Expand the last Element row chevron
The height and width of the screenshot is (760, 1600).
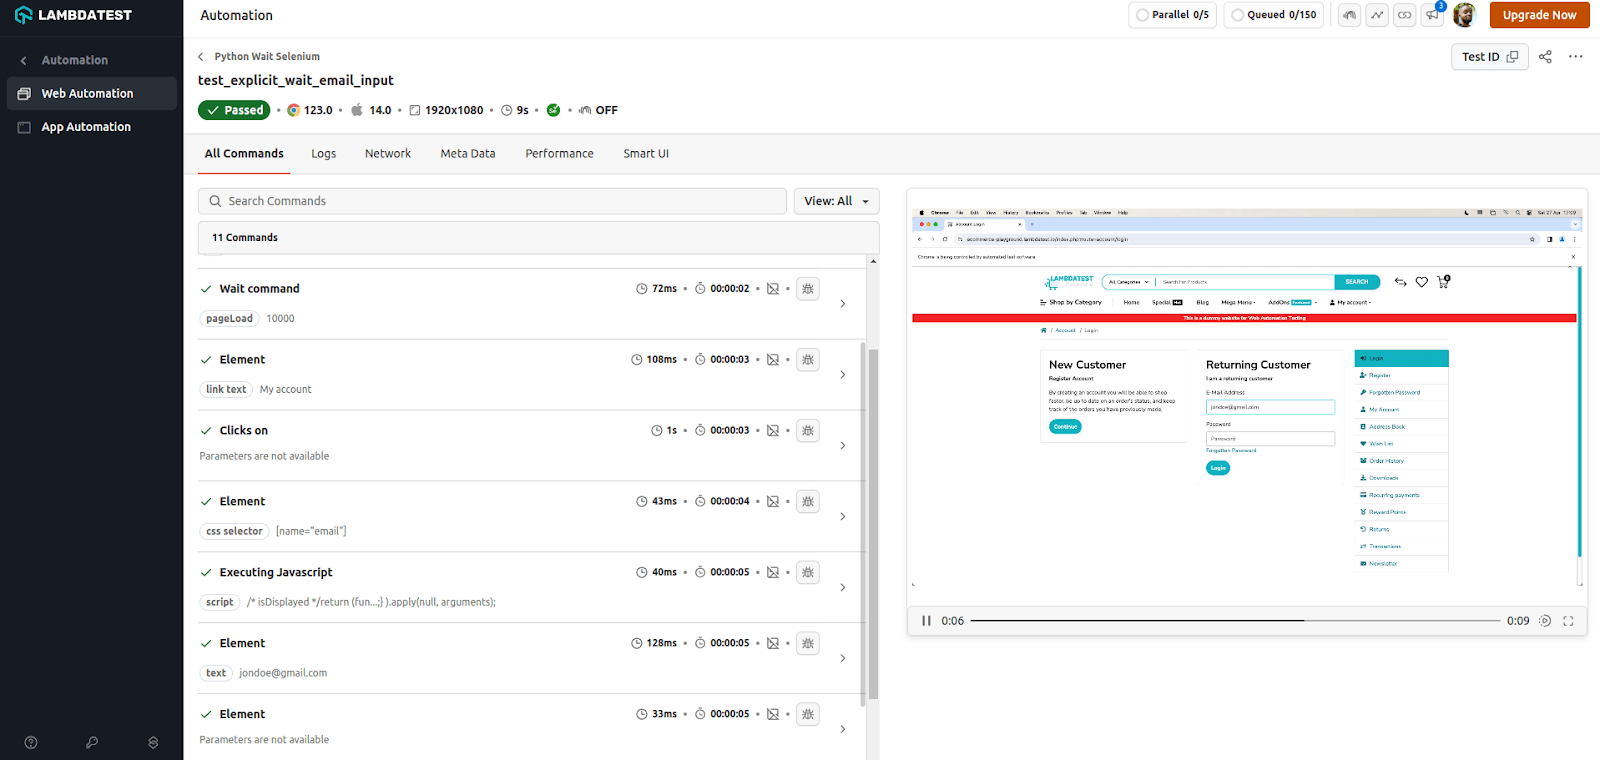tap(843, 729)
